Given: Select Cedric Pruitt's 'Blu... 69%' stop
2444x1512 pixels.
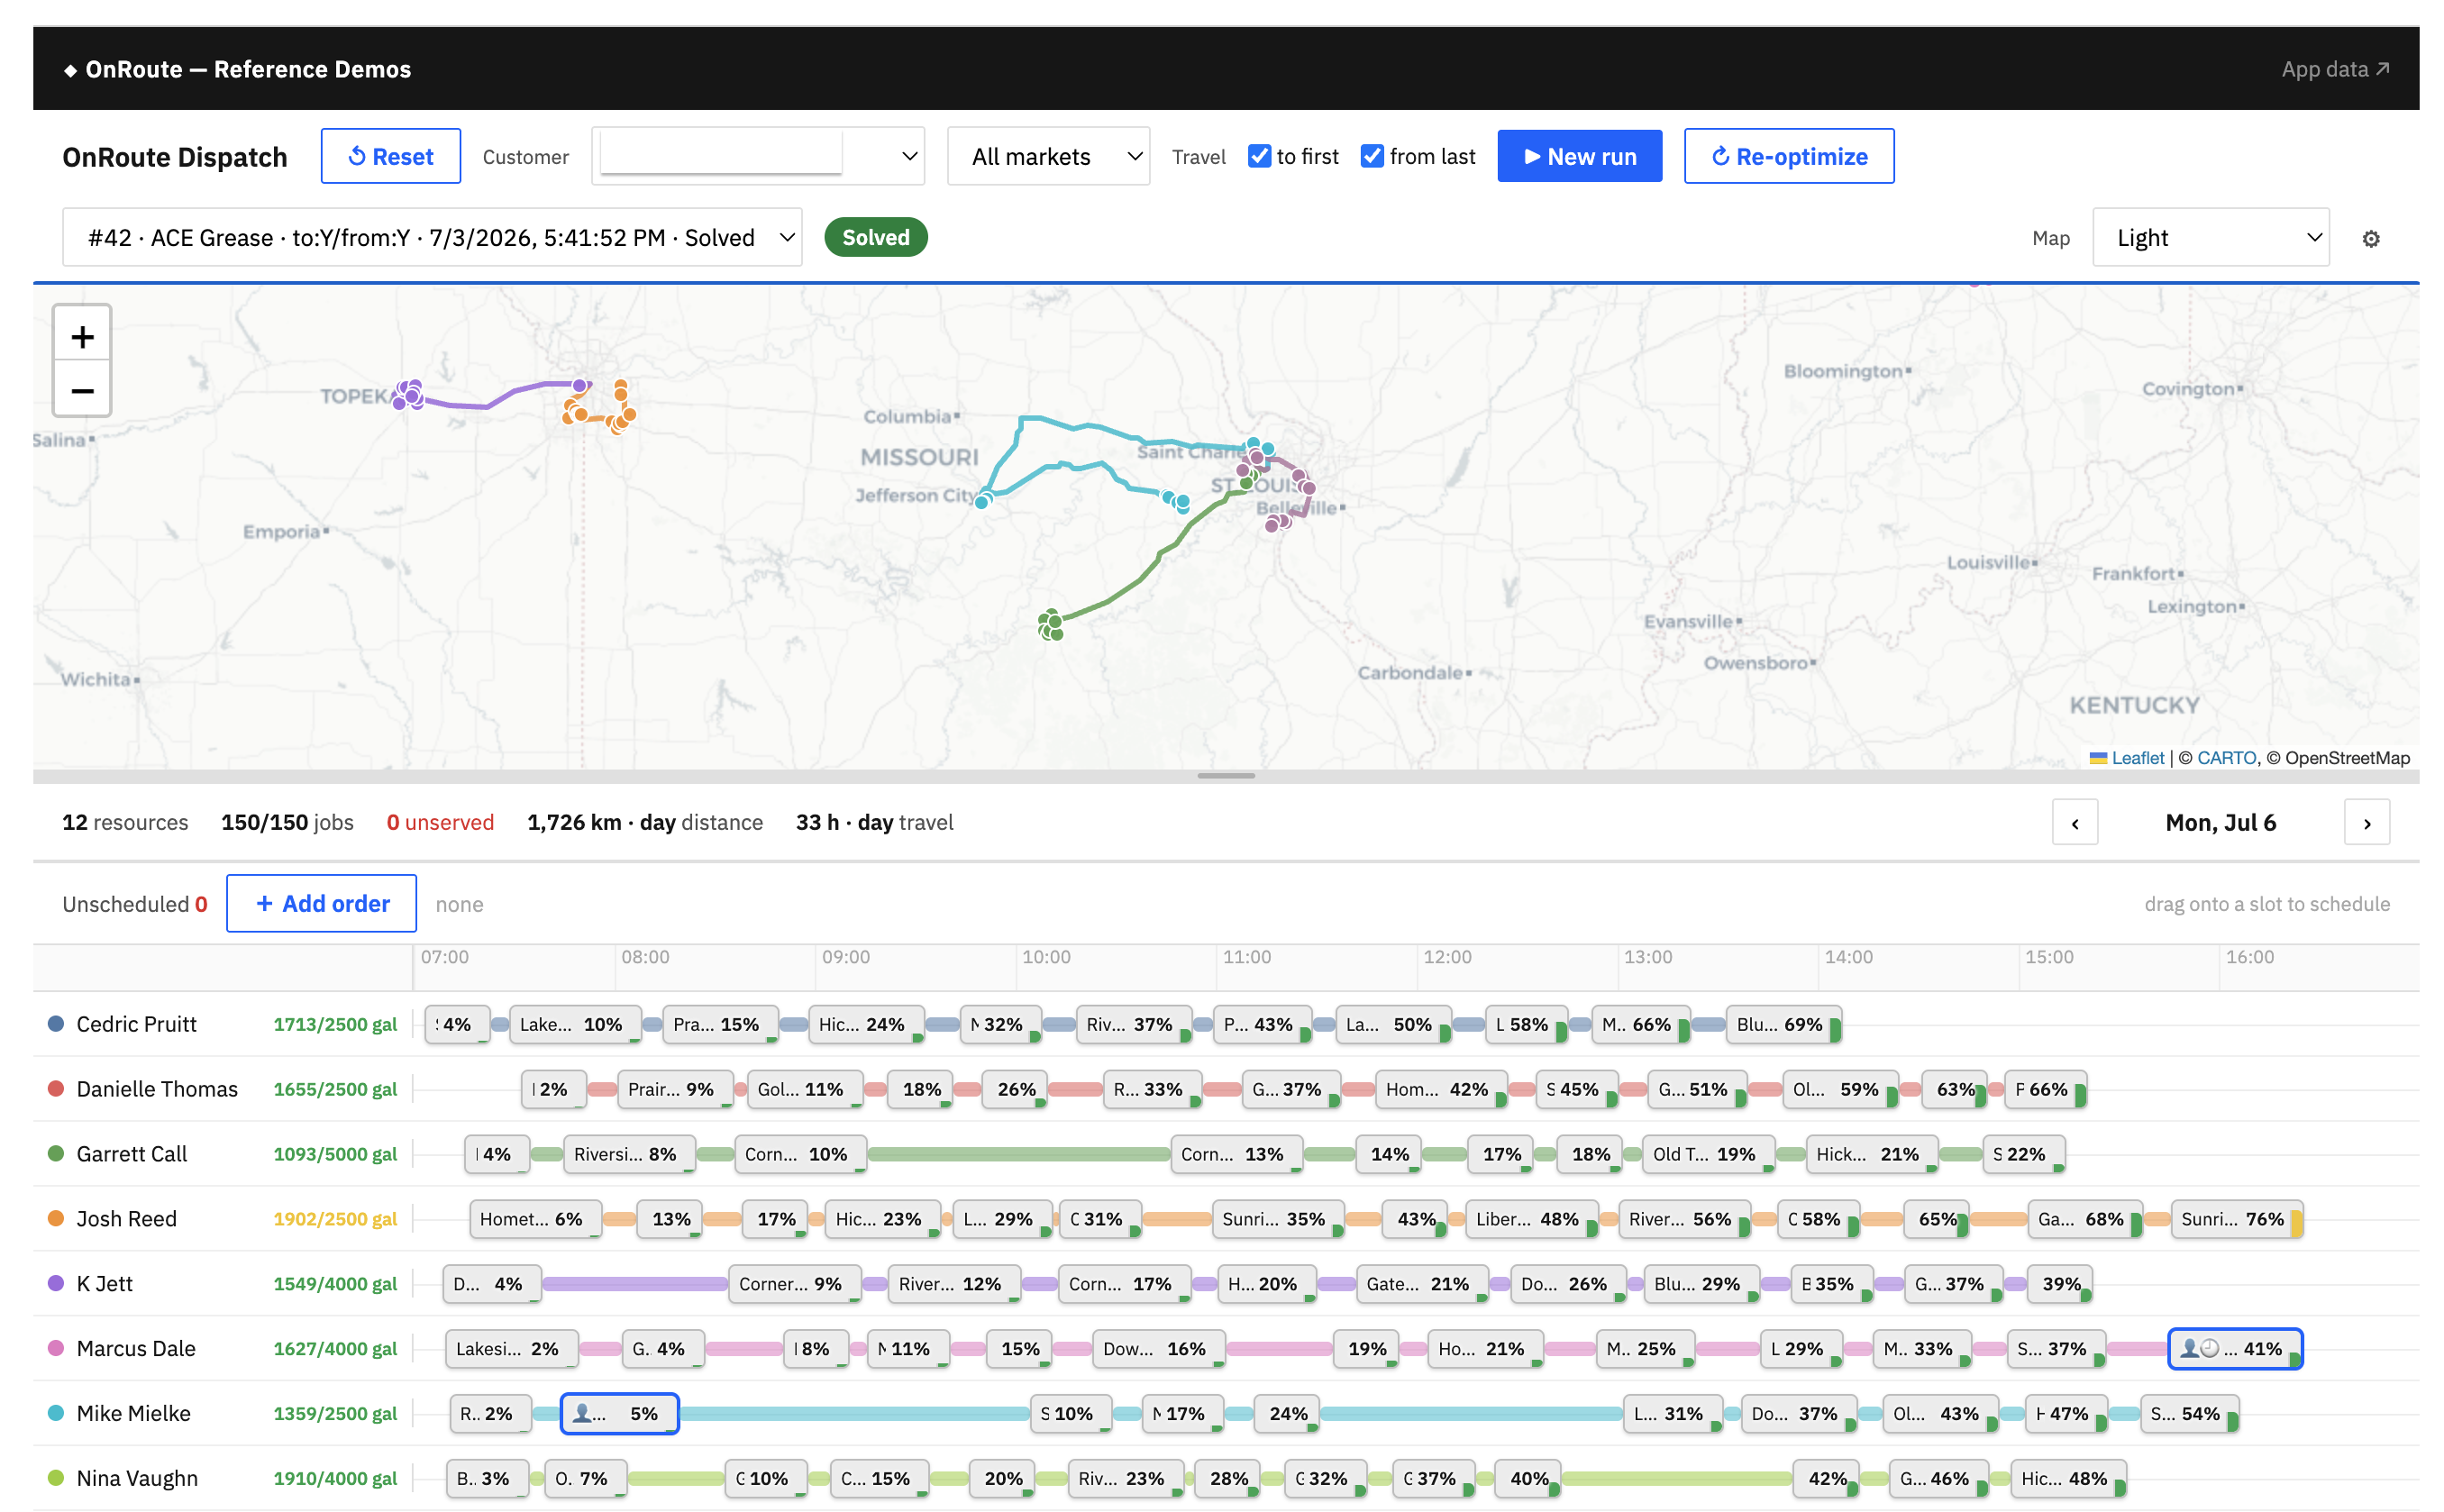Looking at the screenshot, I should [1783, 1024].
